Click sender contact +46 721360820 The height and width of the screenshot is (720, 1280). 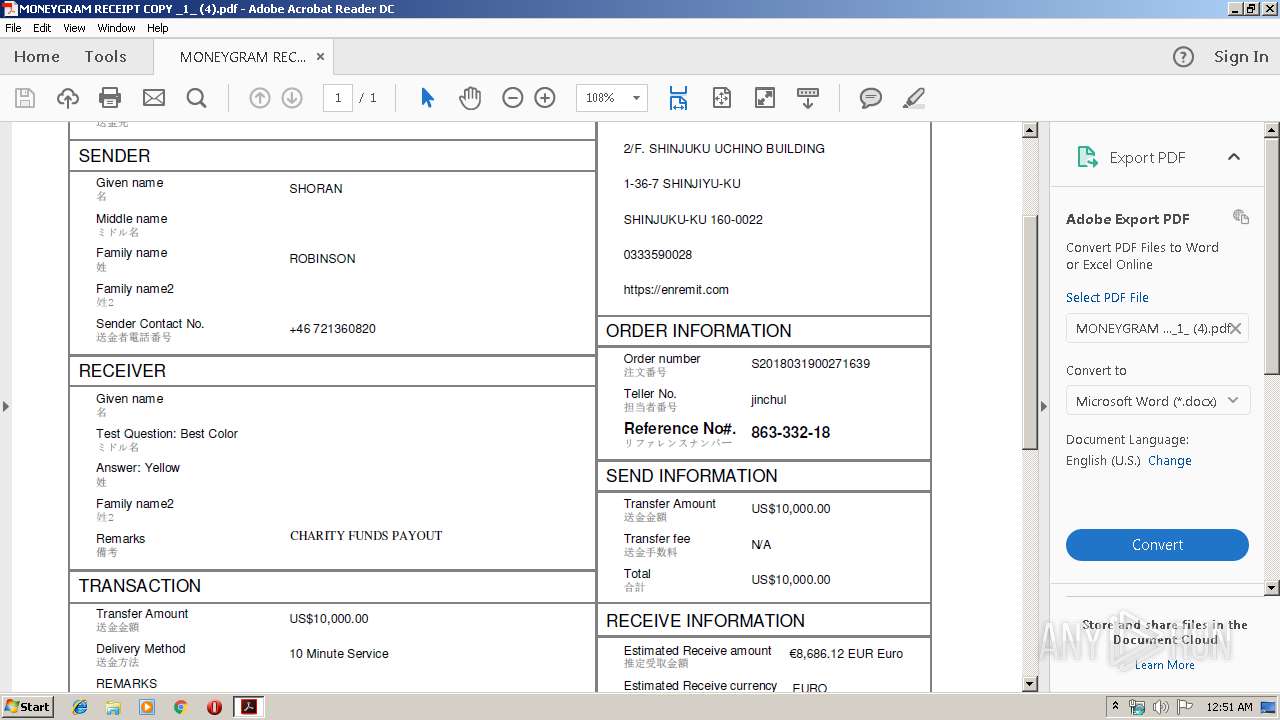332,329
